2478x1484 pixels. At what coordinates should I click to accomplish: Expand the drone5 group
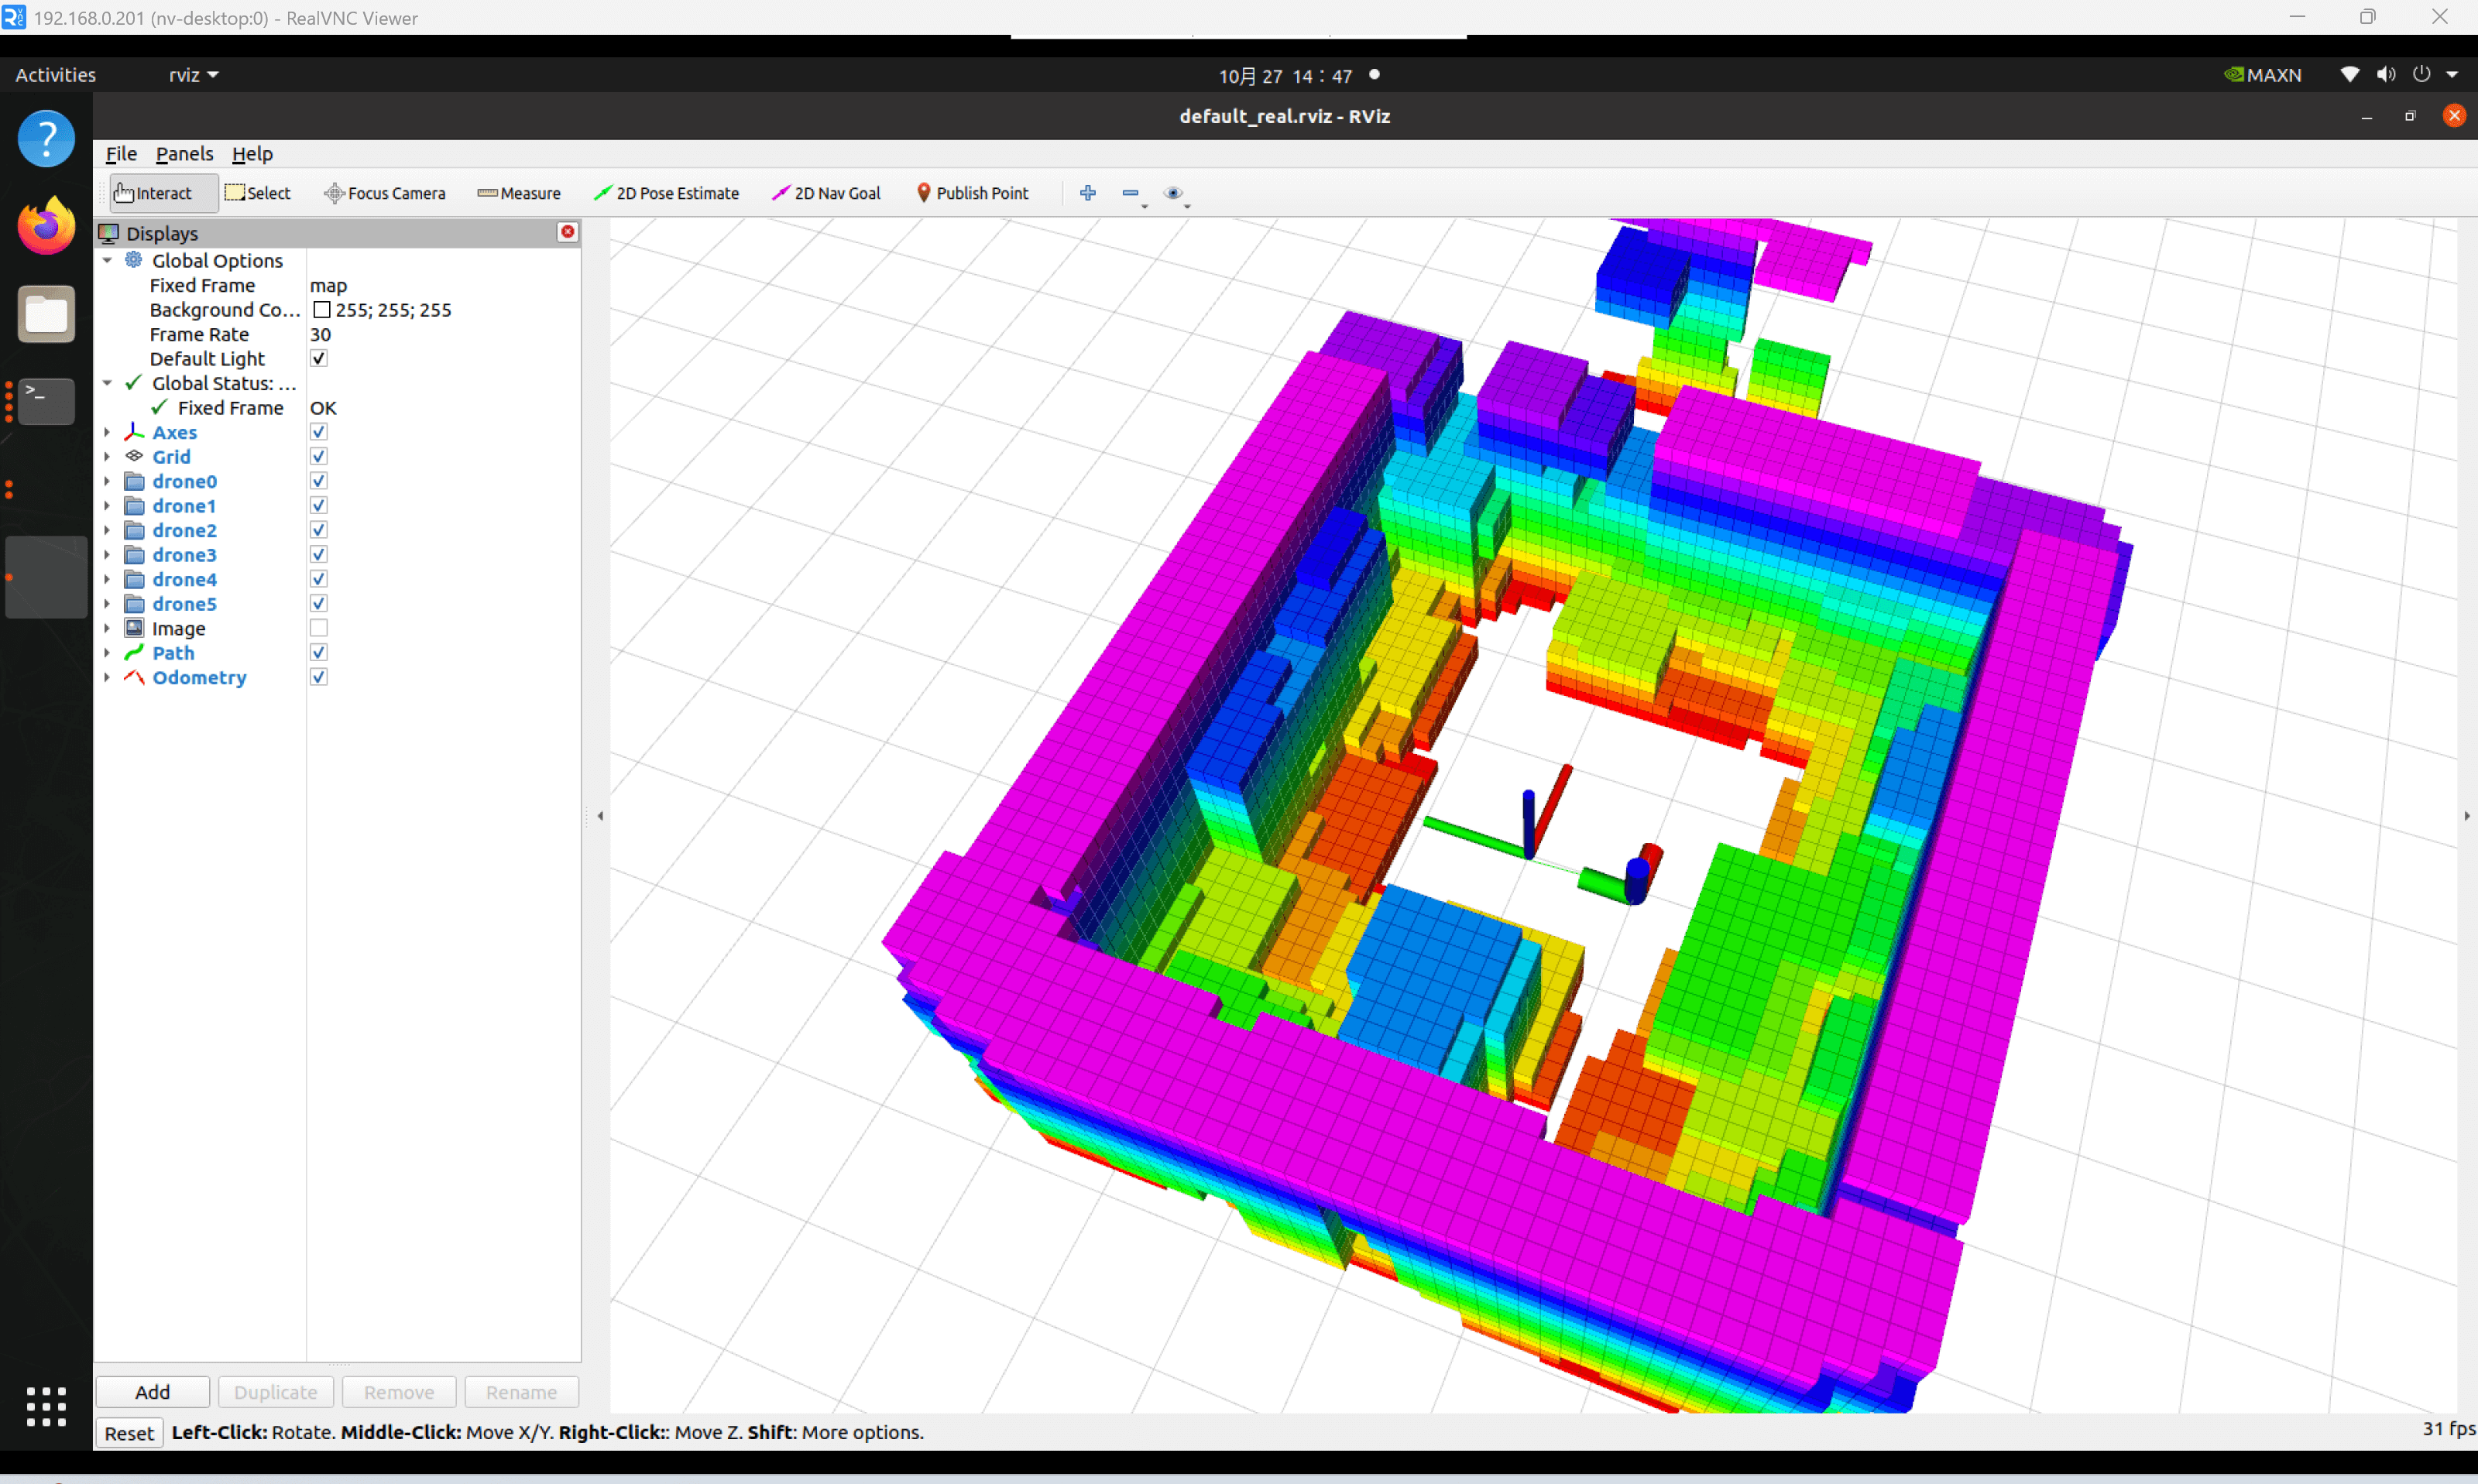[x=107, y=604]
